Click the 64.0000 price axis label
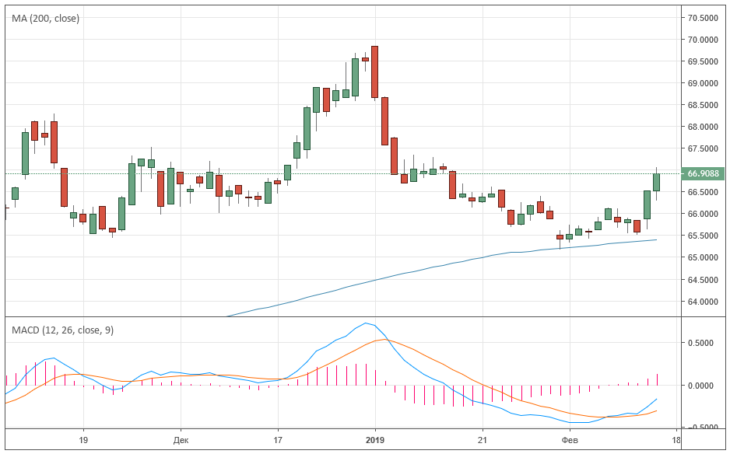Screen dimensions: 730x454 pyautogui.click(x=703, y=301)
